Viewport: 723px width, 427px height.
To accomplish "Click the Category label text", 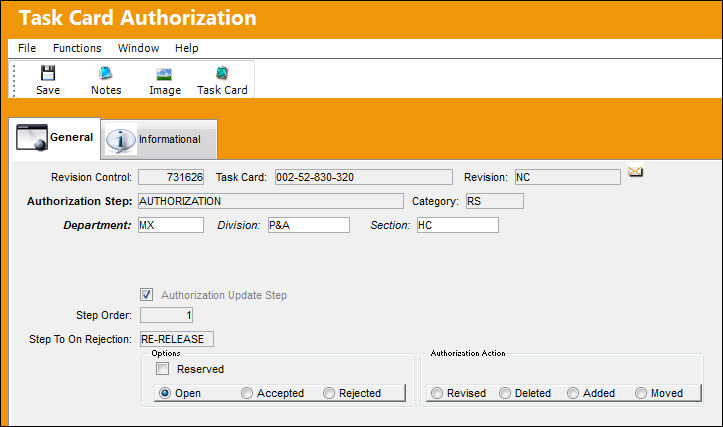I will coord(435,202).
